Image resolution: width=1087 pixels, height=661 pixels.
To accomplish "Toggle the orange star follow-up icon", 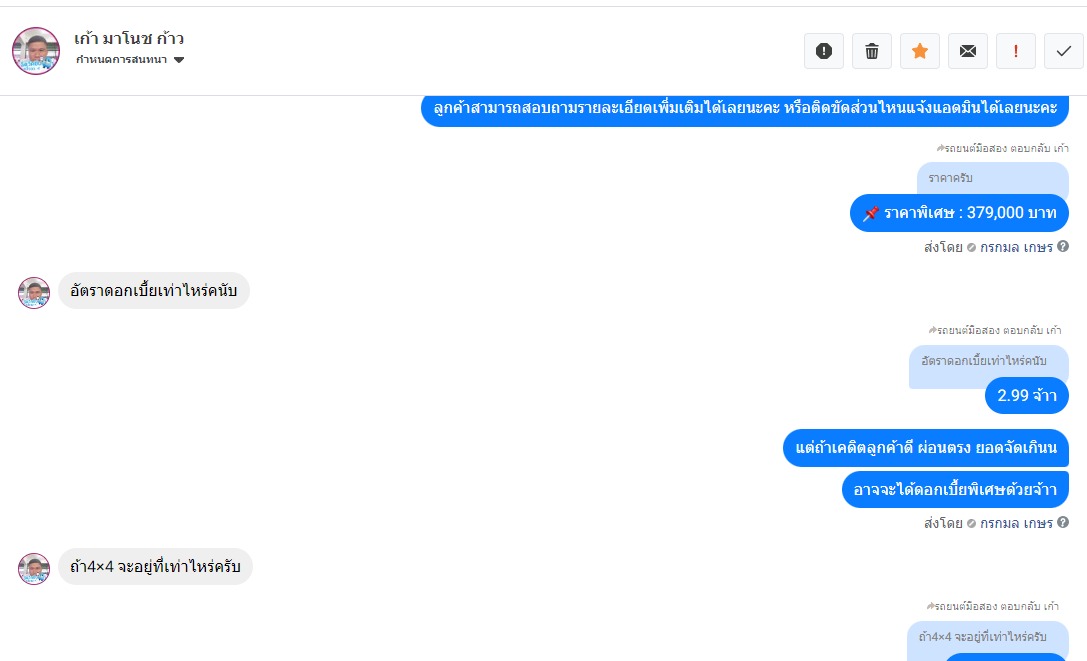I will pyautogui.click(x=919, y=51).
